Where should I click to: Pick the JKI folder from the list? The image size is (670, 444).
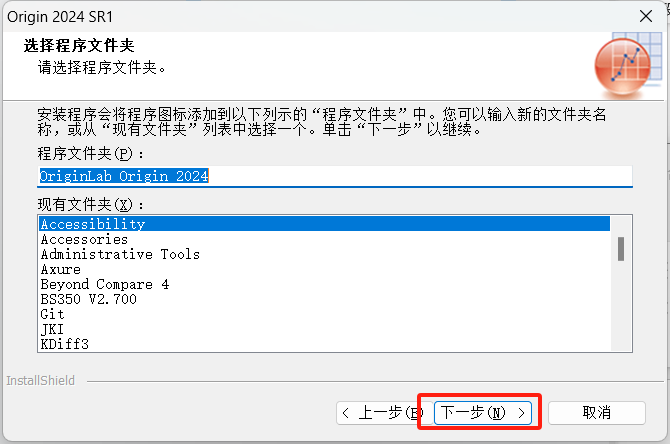click(x=324, y=329)
